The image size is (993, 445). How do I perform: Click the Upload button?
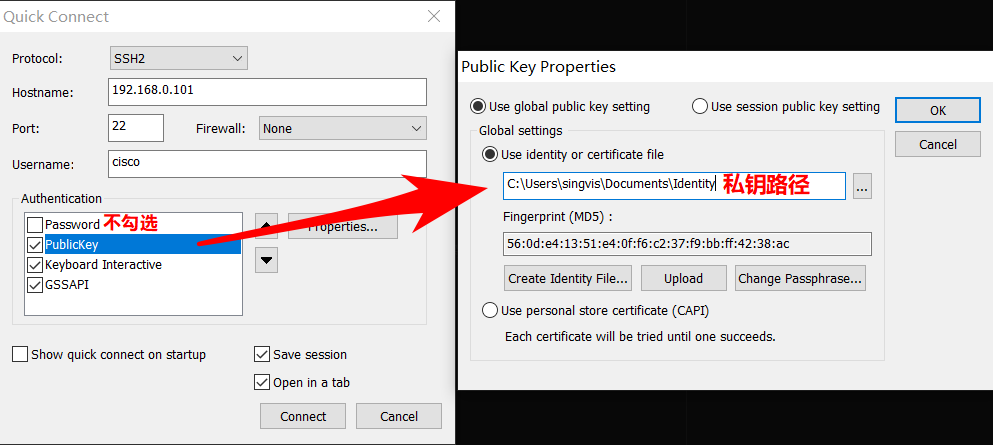pyautogui.click(x=683, y=279)
